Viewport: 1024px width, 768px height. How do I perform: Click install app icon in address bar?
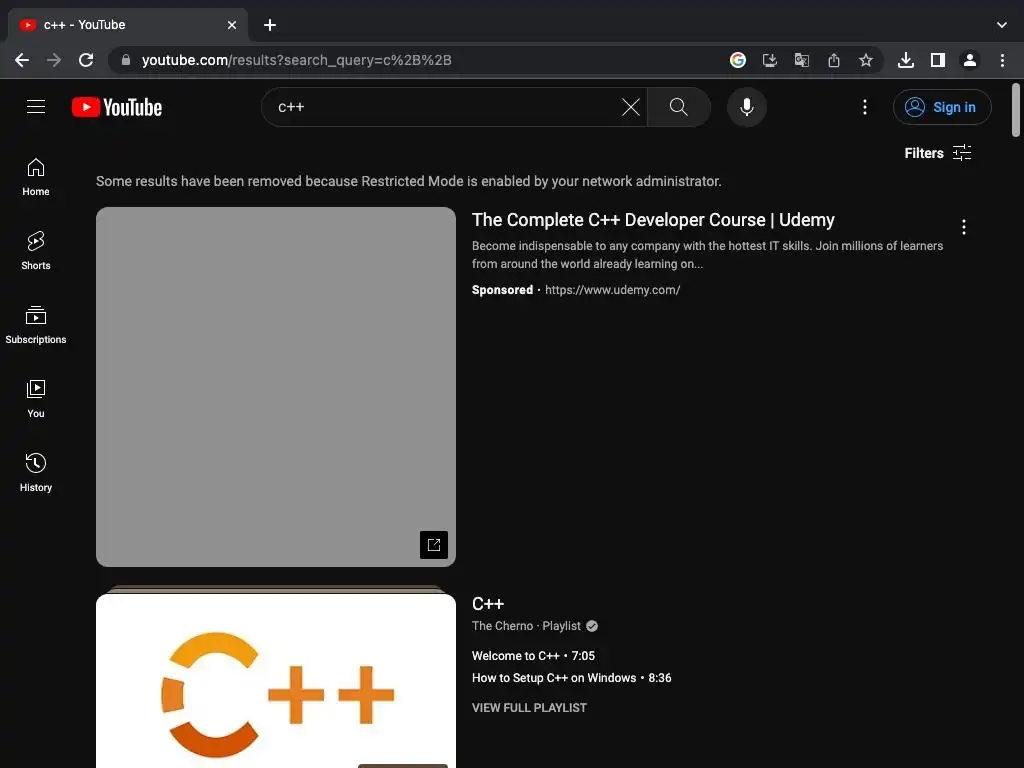point(770,60)
